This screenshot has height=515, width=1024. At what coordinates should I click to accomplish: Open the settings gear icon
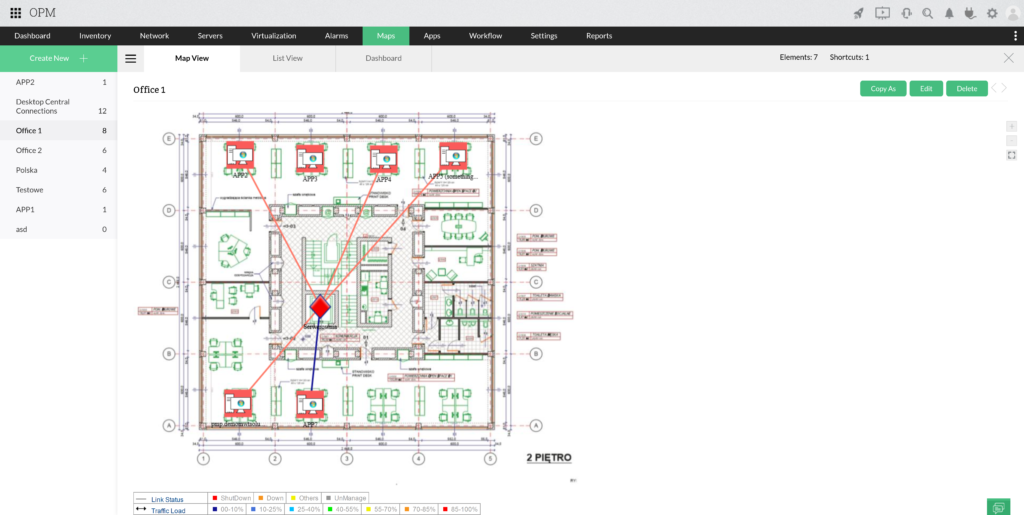(991, 13)
